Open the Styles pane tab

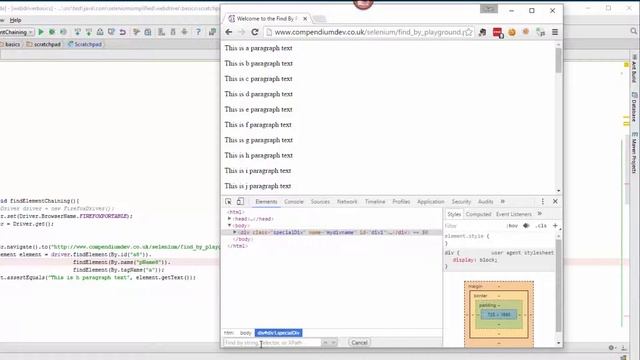pyautogui.click(x=453, y=214)
